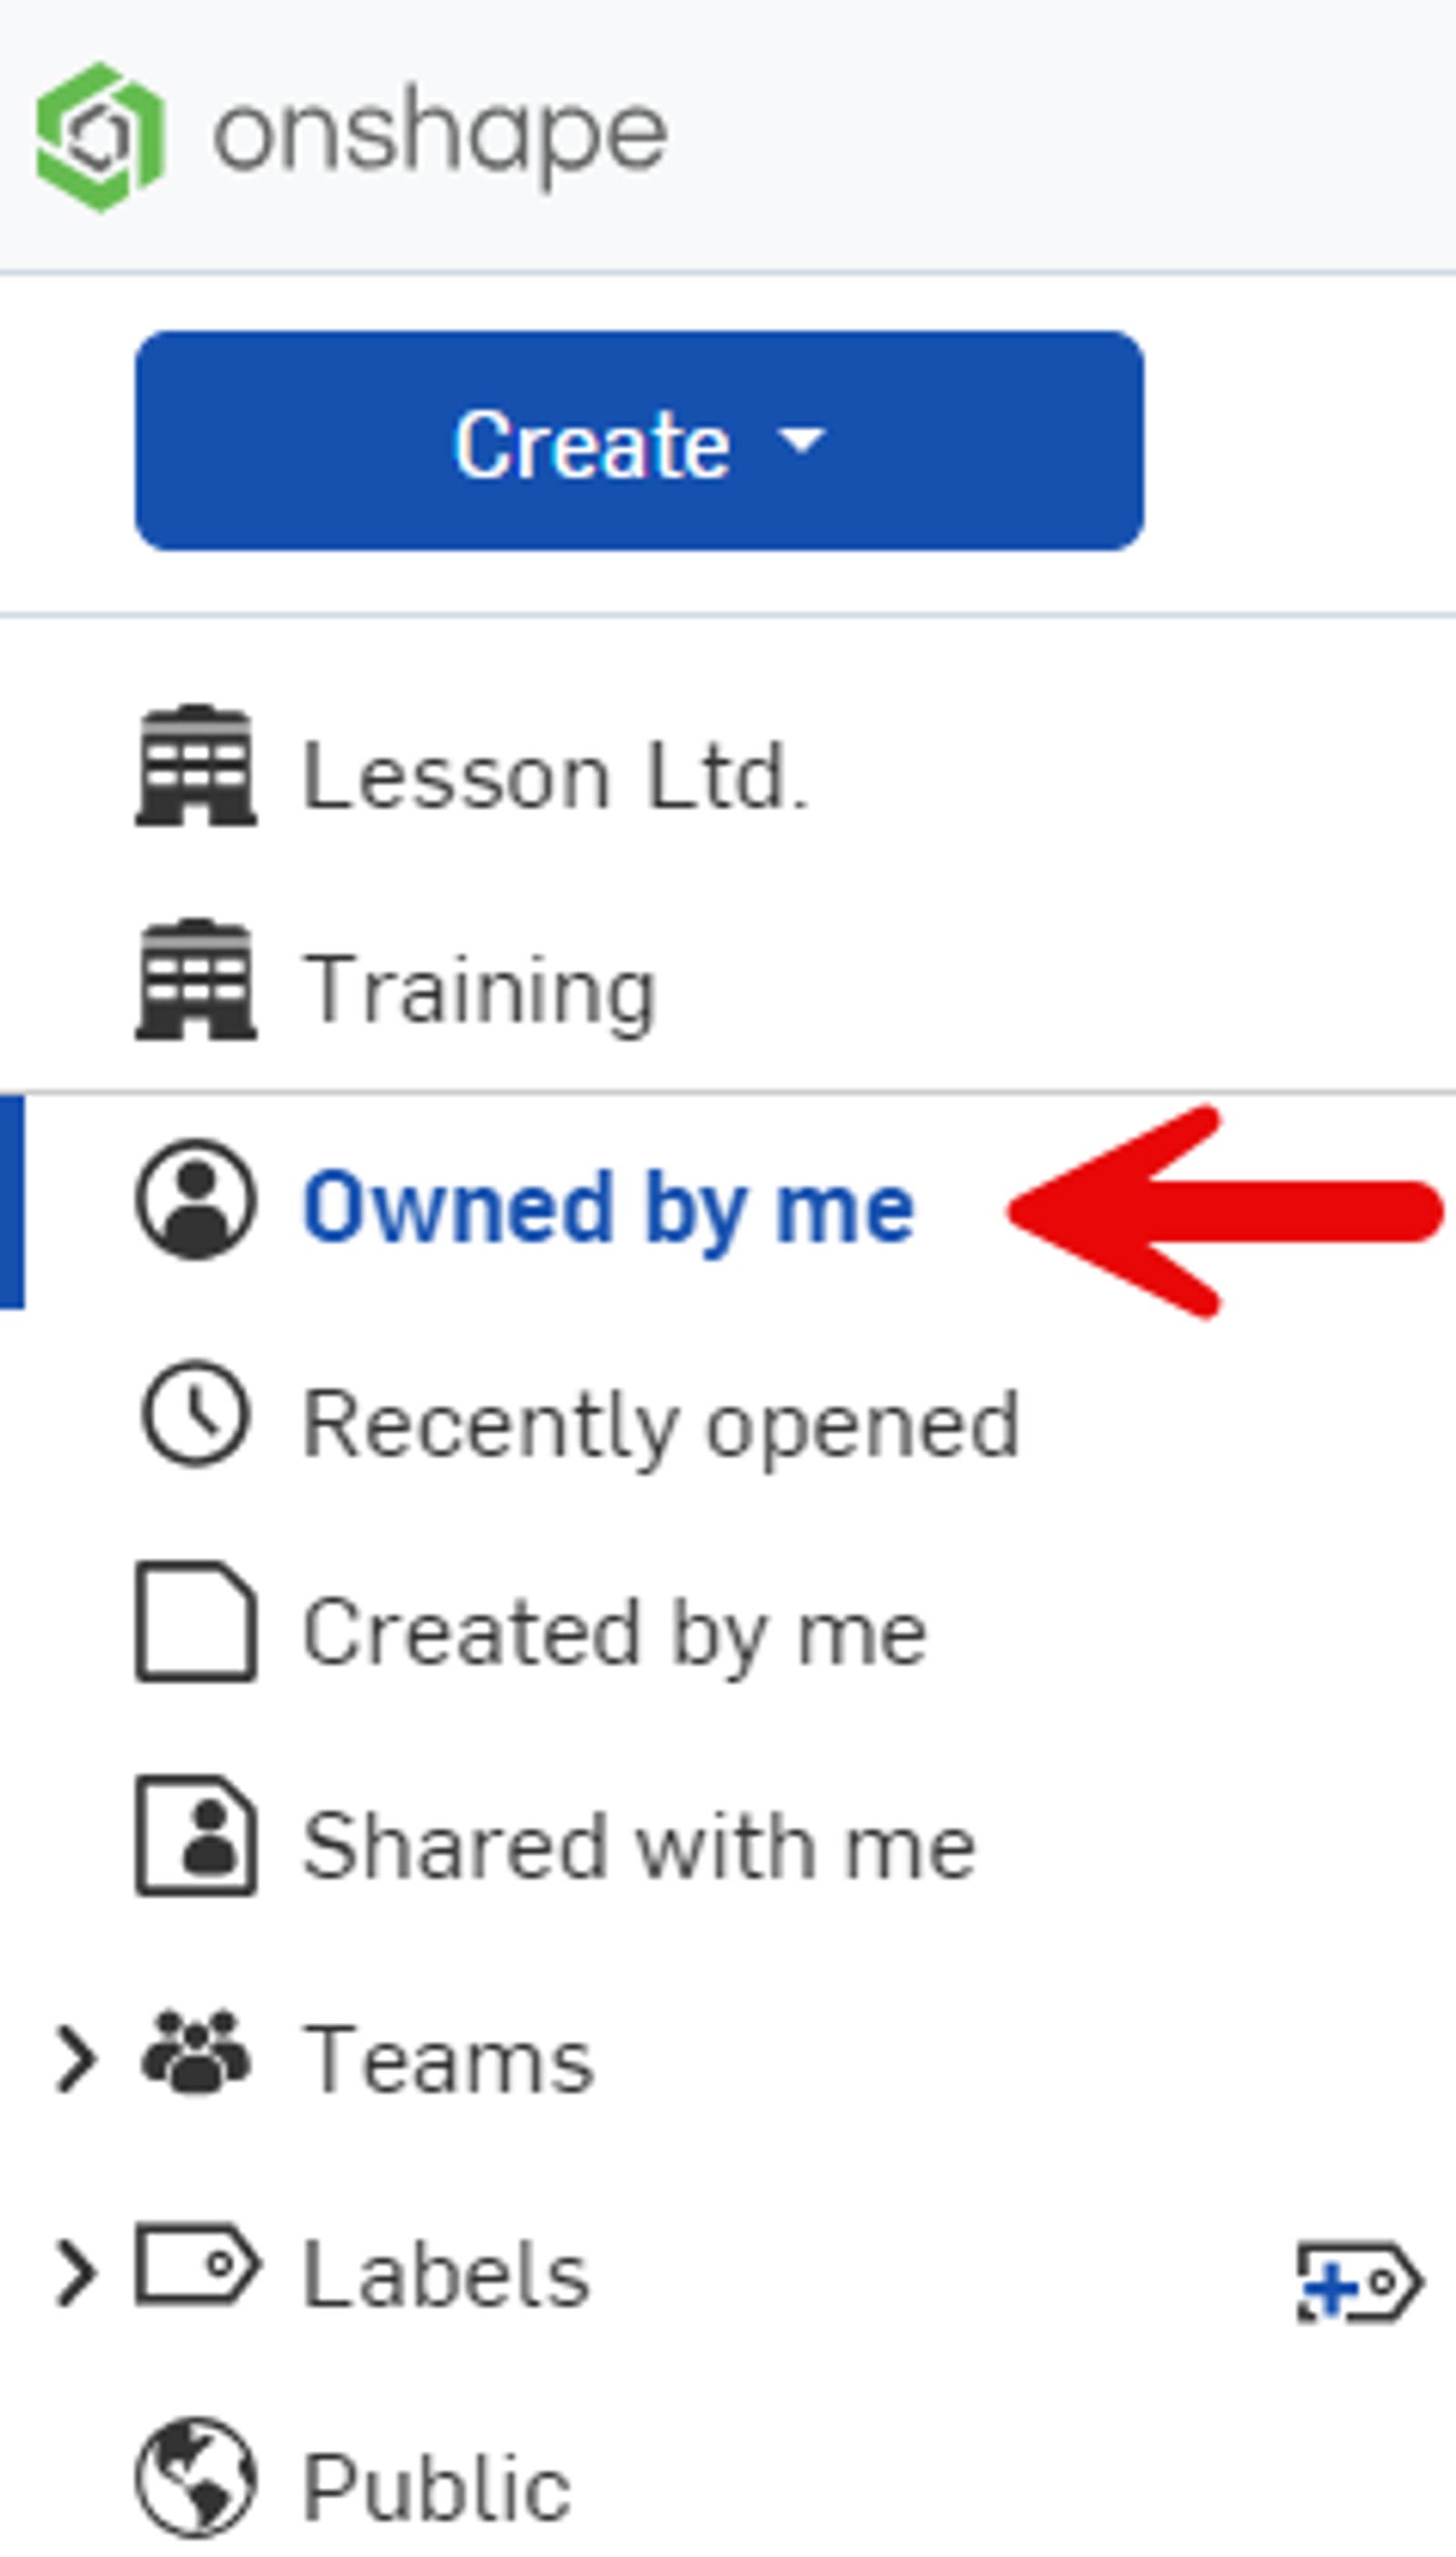This screenshot has width=1456, height=2557.
Task: Click the Create button label
Action: tap(592, 444)
